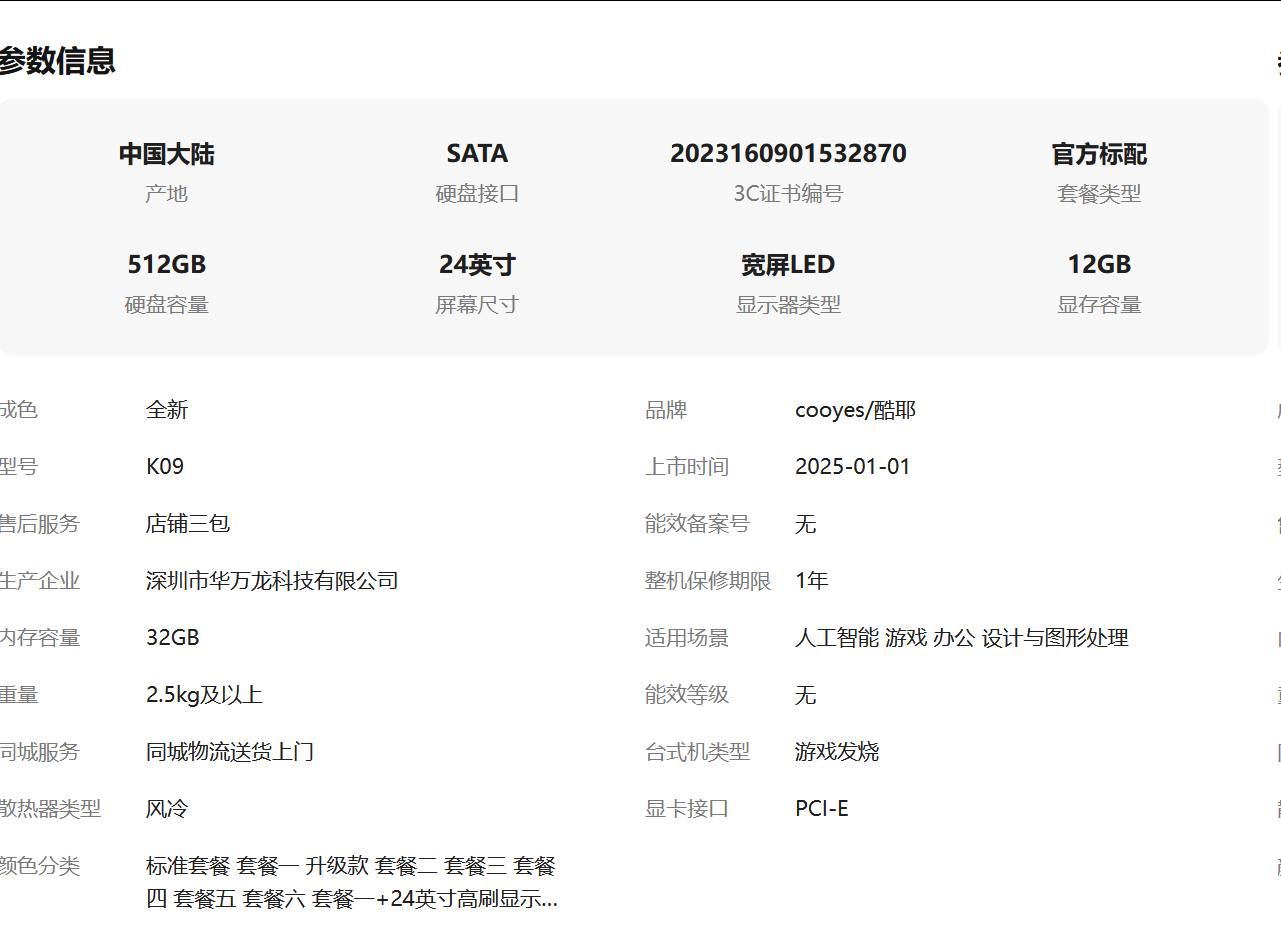
Task: Click the 官方标配 package type value
Action: (1098, 154)
